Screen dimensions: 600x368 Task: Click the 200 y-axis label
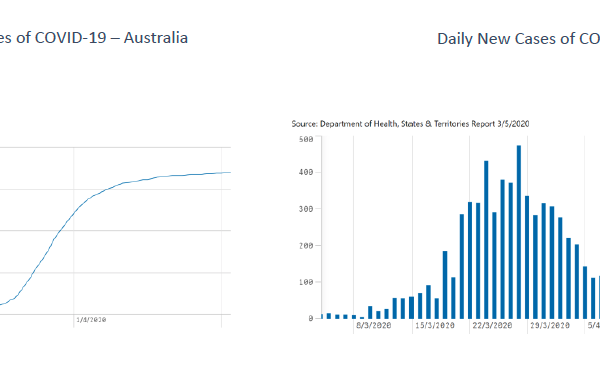306,246
